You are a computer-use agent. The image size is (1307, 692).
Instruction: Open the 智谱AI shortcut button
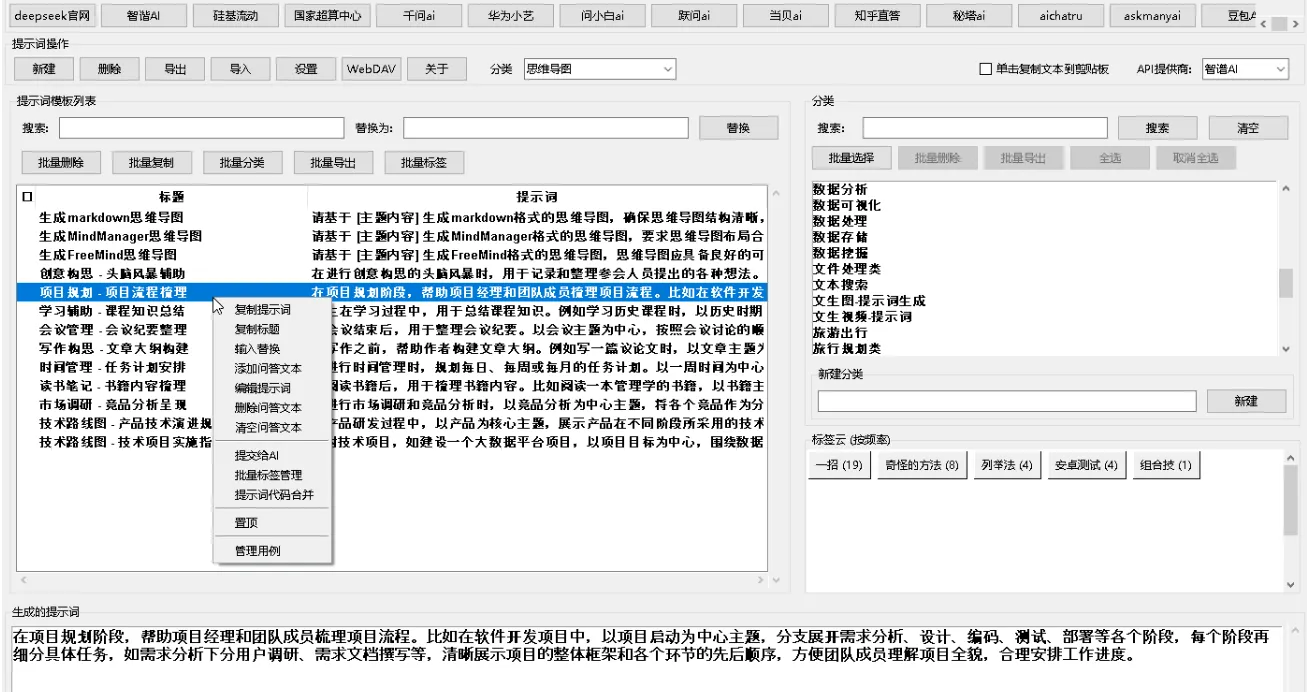(143, 16)
